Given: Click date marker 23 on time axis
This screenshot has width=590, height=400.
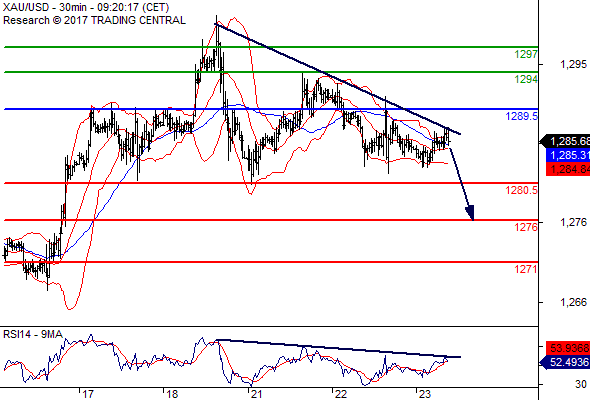Looking at the screenshot, I should click(424, 394).
